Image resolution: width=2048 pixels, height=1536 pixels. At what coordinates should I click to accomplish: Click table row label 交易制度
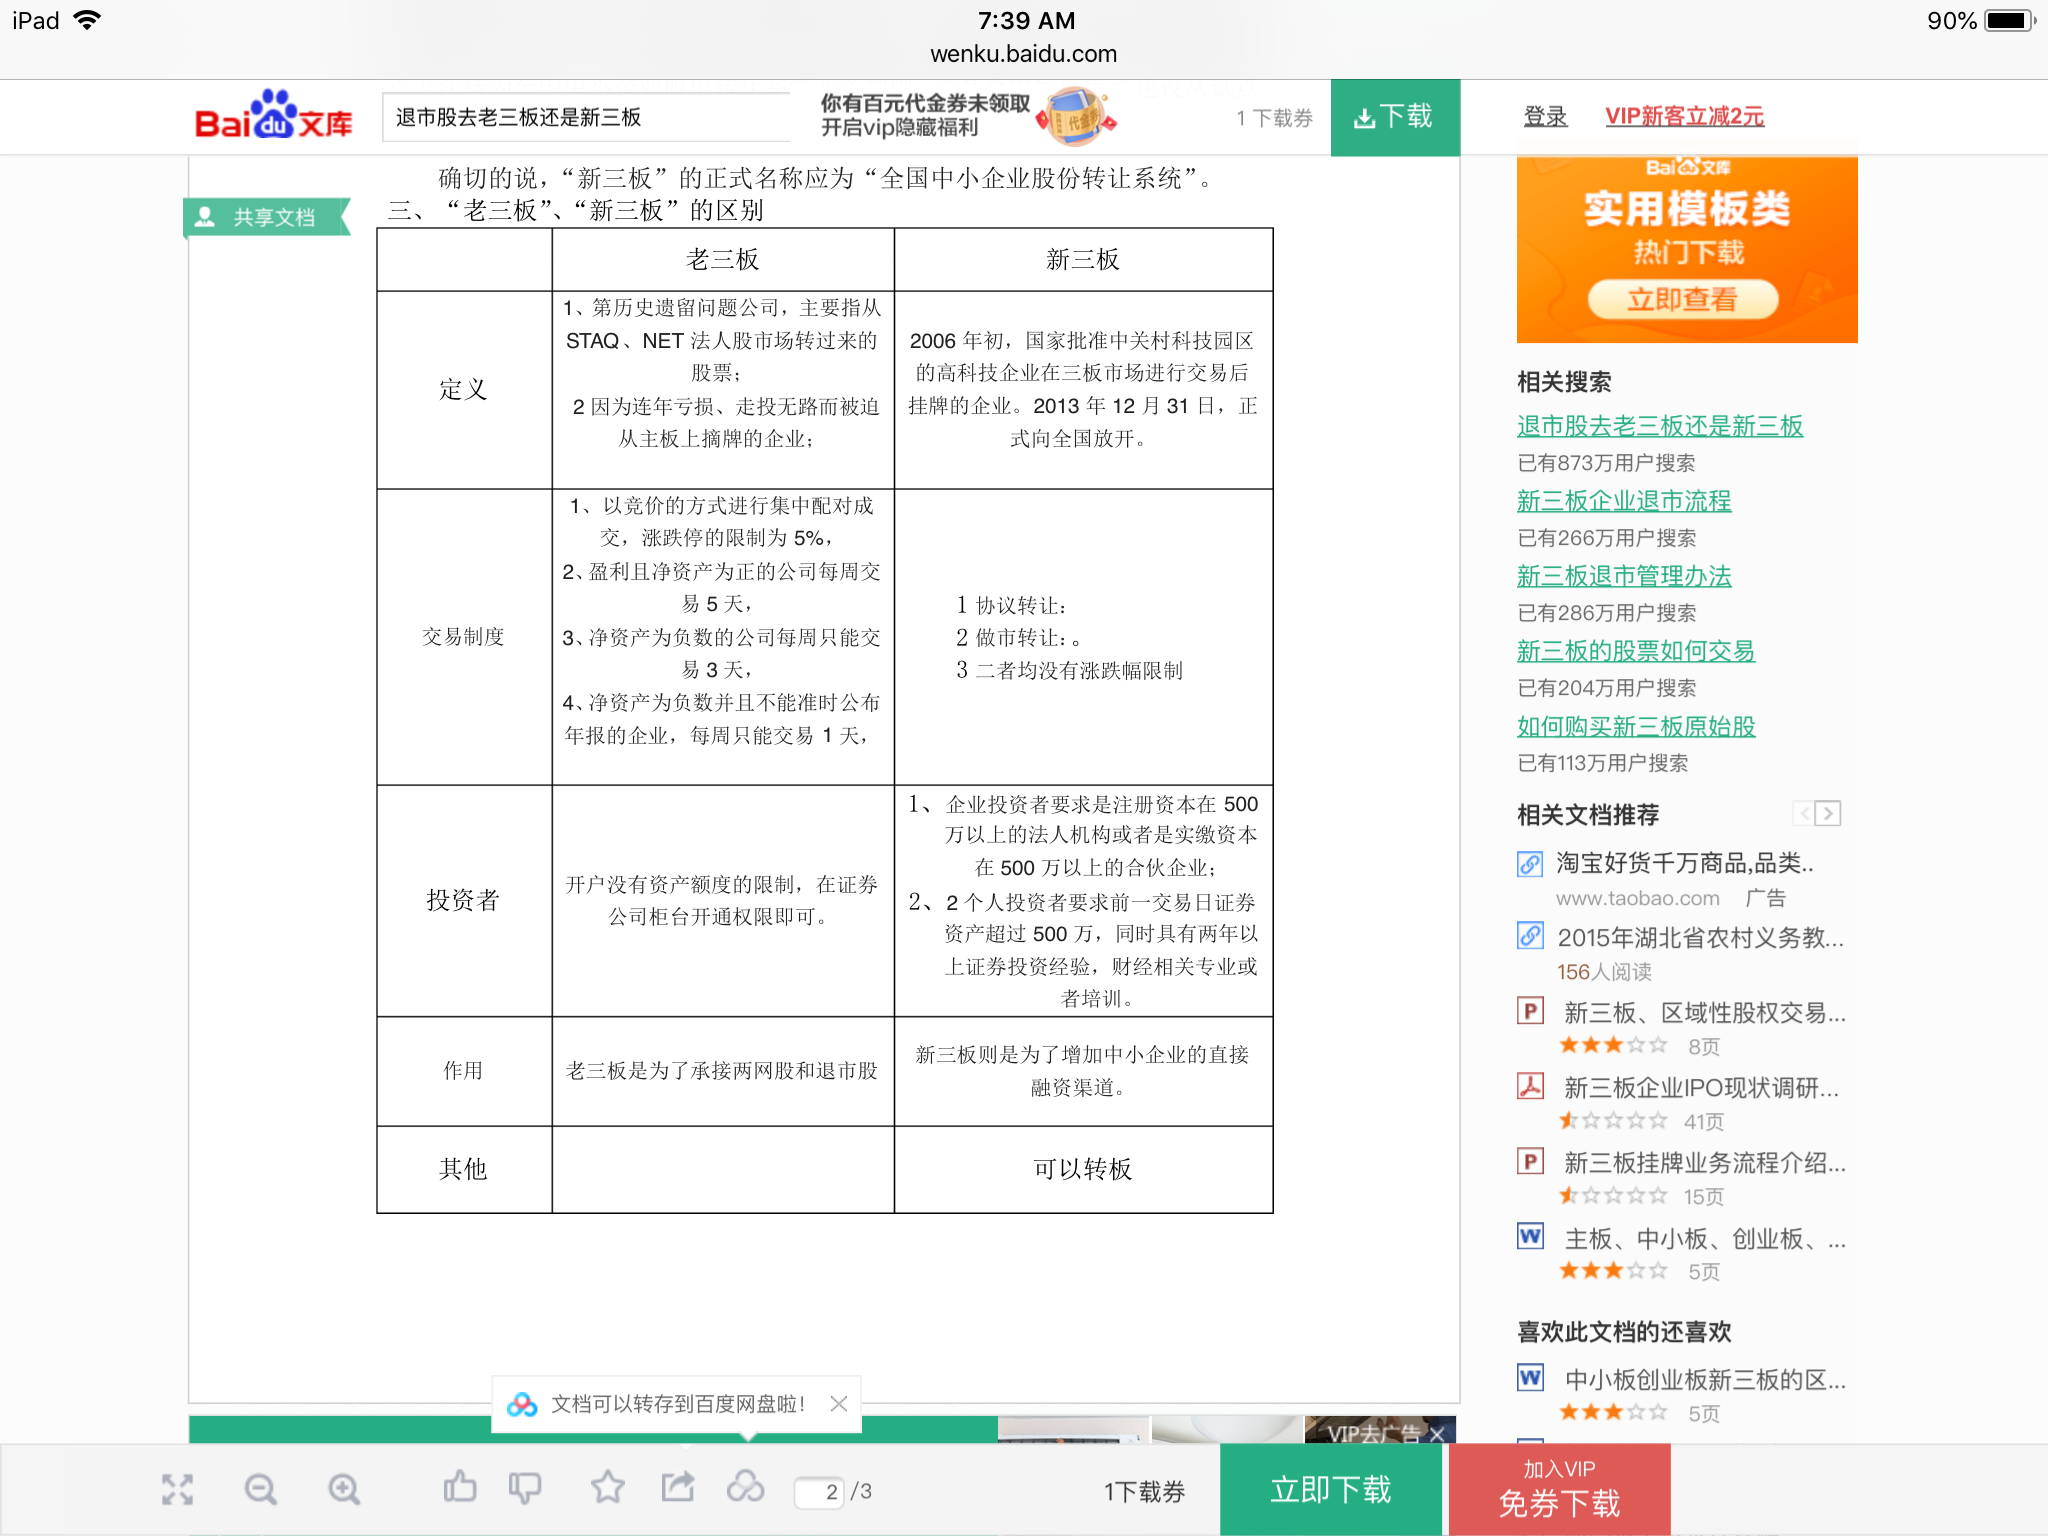(463, 636)
